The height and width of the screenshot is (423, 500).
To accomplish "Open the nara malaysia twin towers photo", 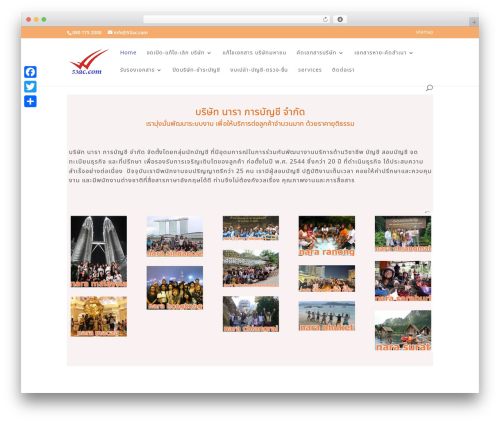I will click(x=99, y=252).
